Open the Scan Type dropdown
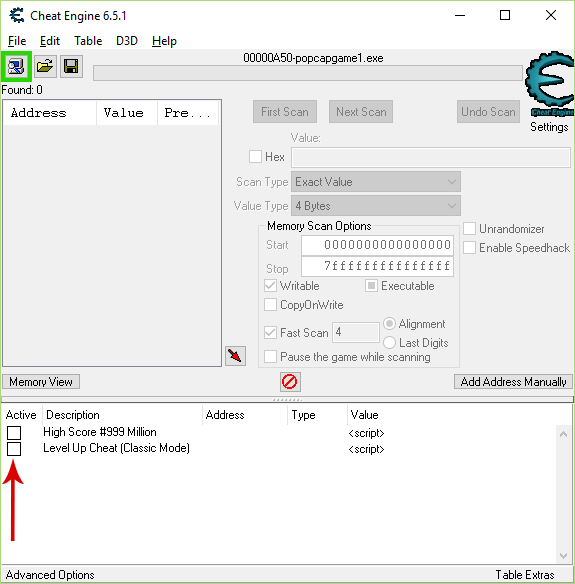The width and height of the screenshot is (575, 584). point(376,182)
